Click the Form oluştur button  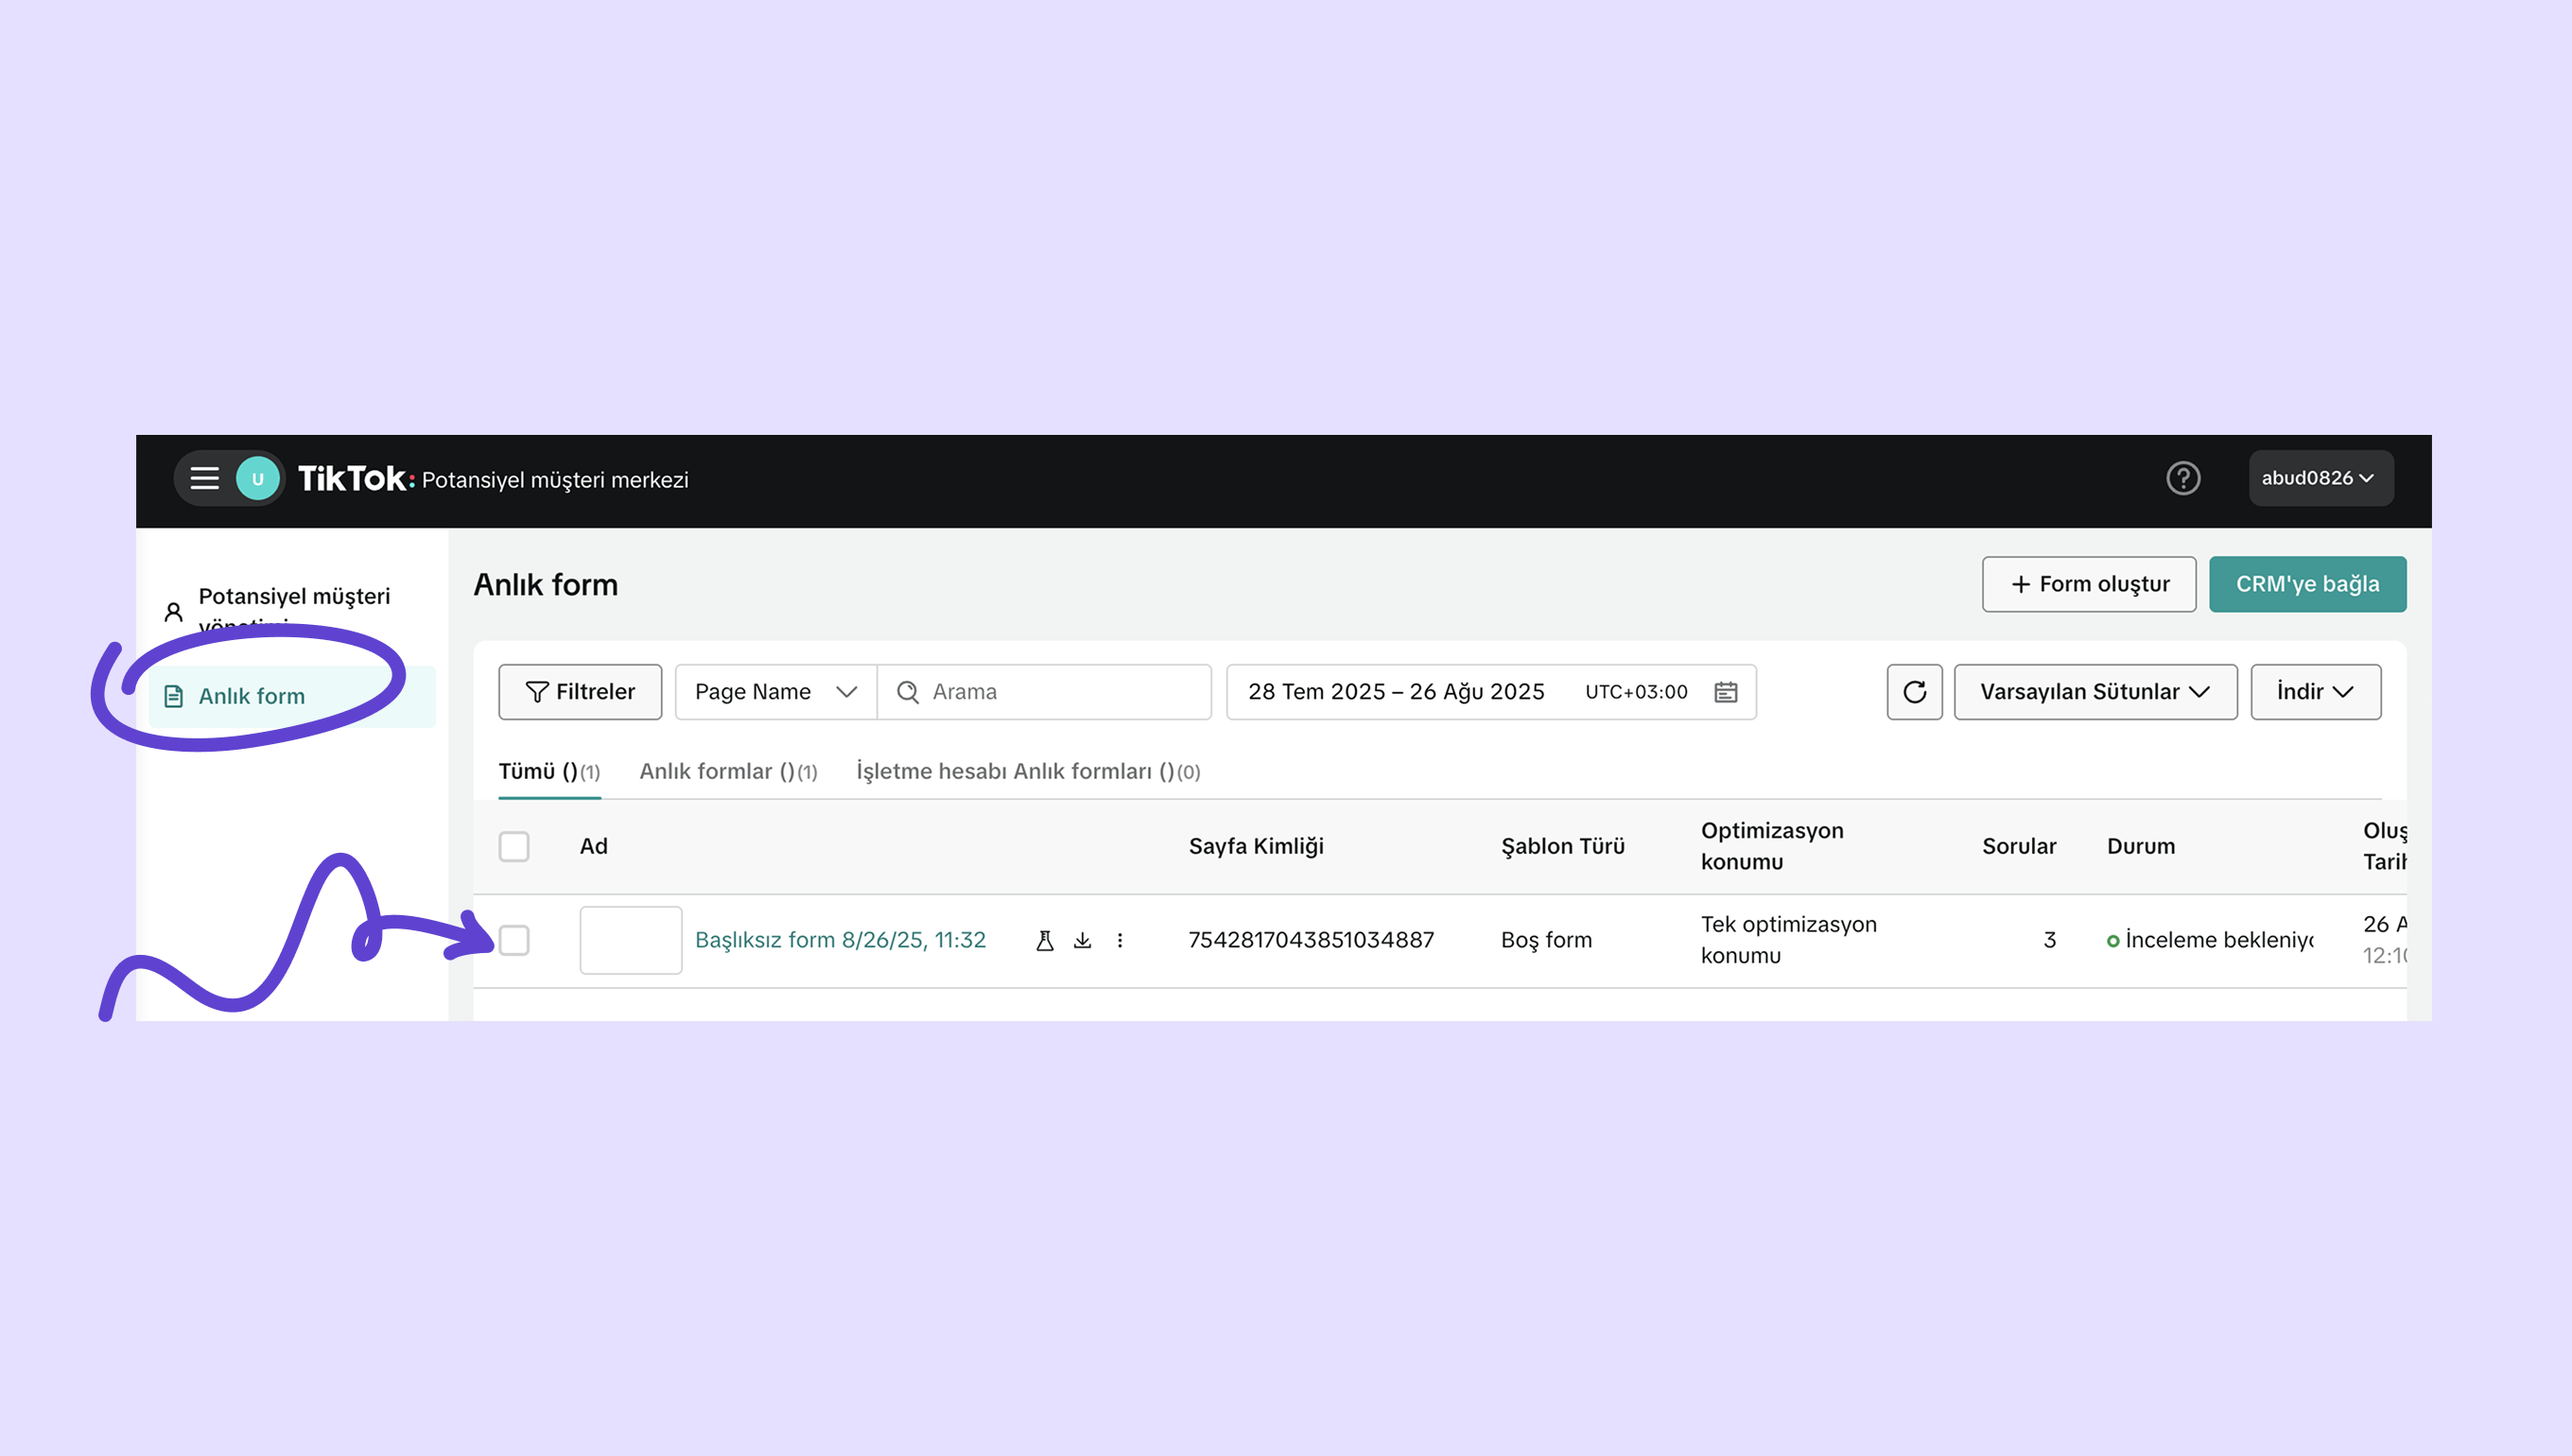click(2089, 584)
